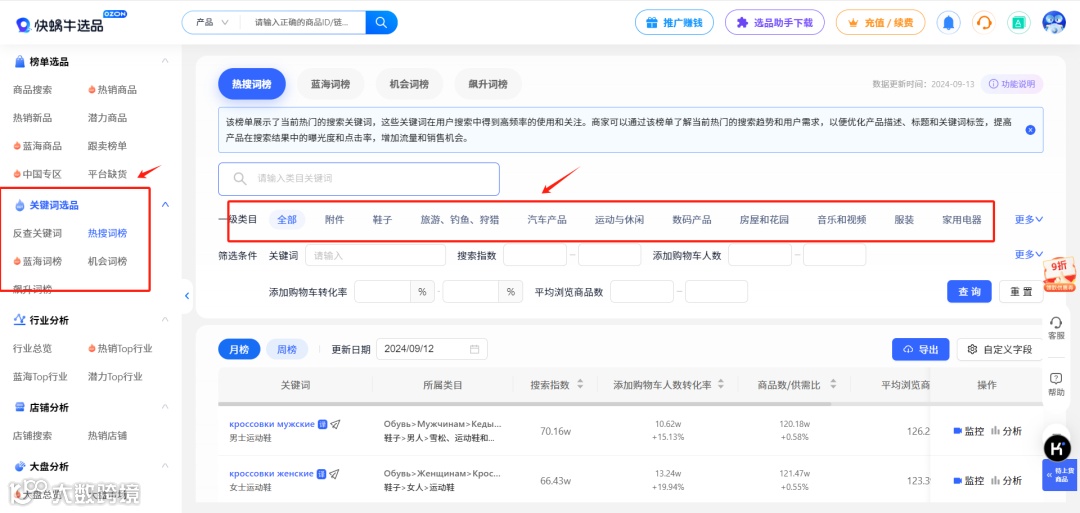Click the 查询 query button
The height and width of the screenshot is (513, 1080).
969,291
